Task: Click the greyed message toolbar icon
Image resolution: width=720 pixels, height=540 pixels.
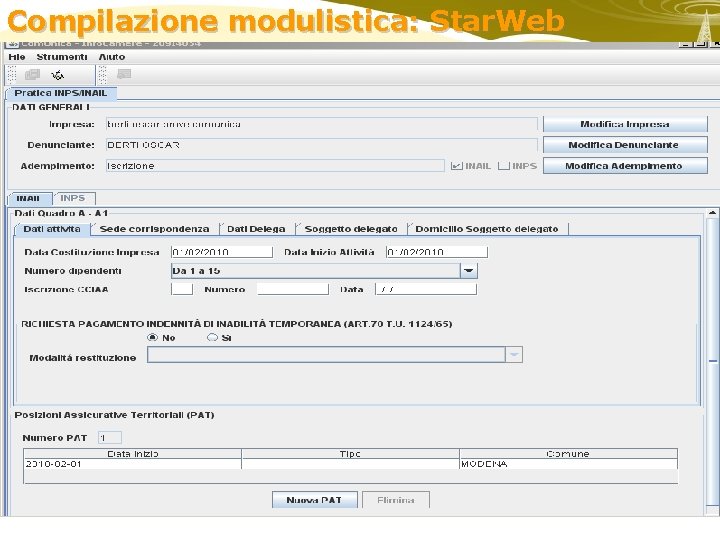Action: click(124, 74)
